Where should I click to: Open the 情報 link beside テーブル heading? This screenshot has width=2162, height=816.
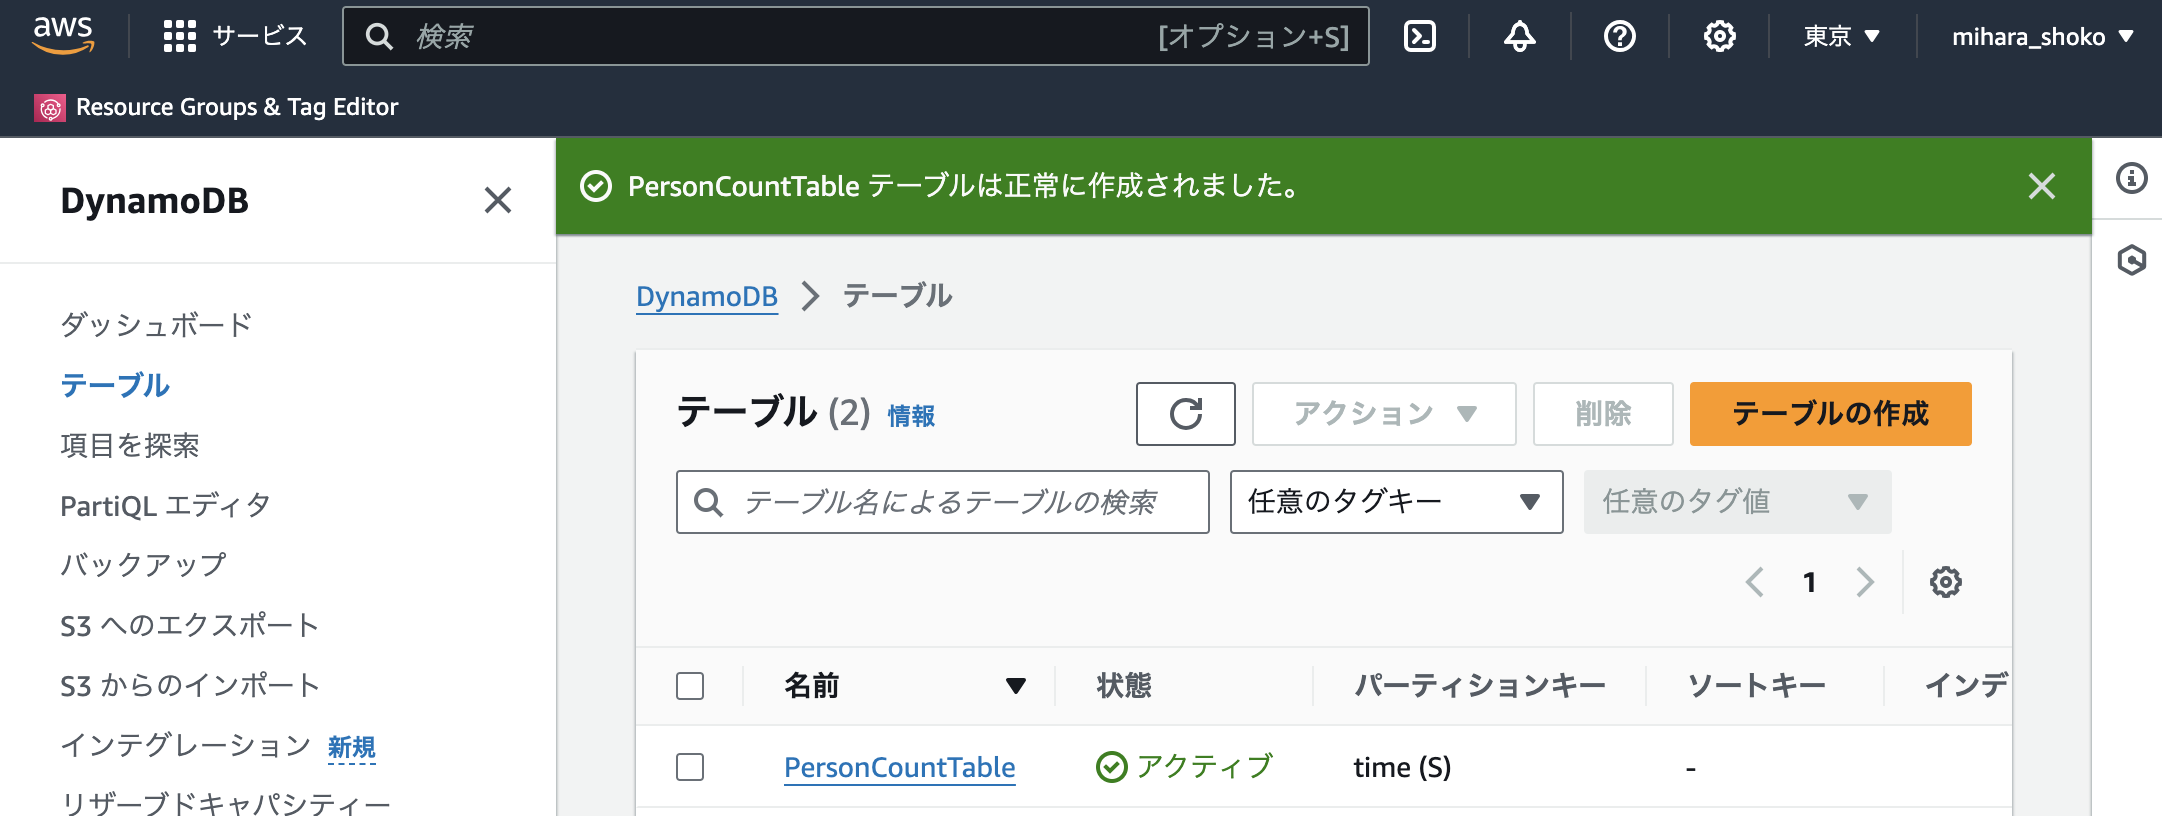[911, 416]
